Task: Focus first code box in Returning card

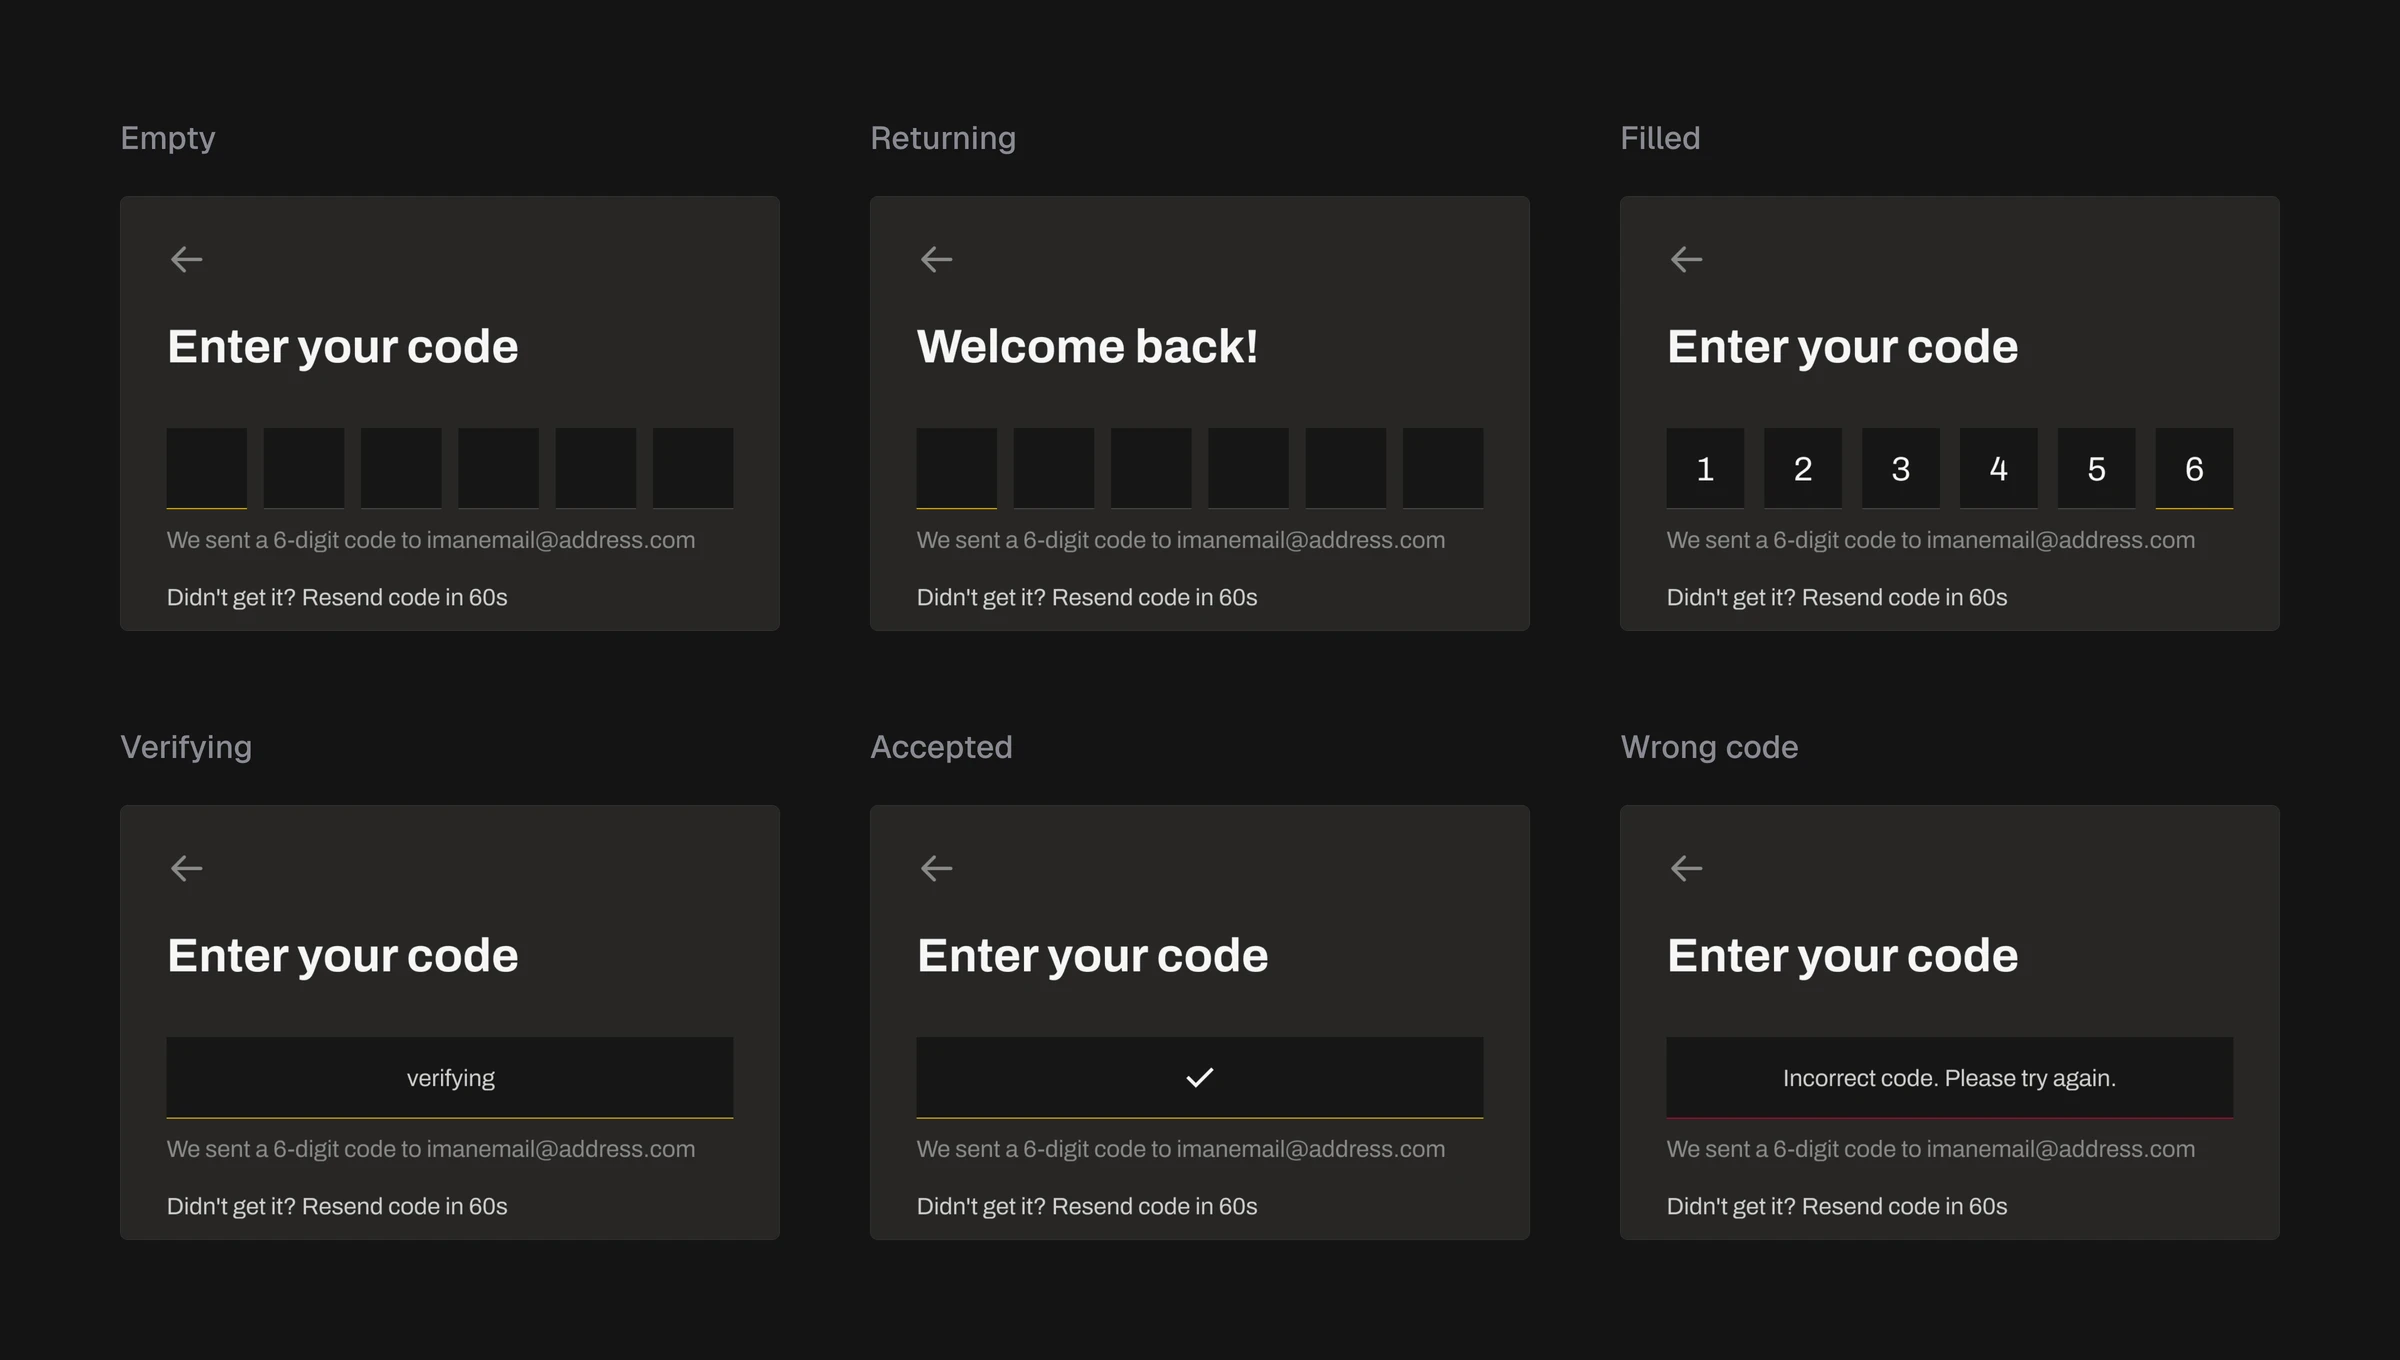Action: click(x=957, y=468)
